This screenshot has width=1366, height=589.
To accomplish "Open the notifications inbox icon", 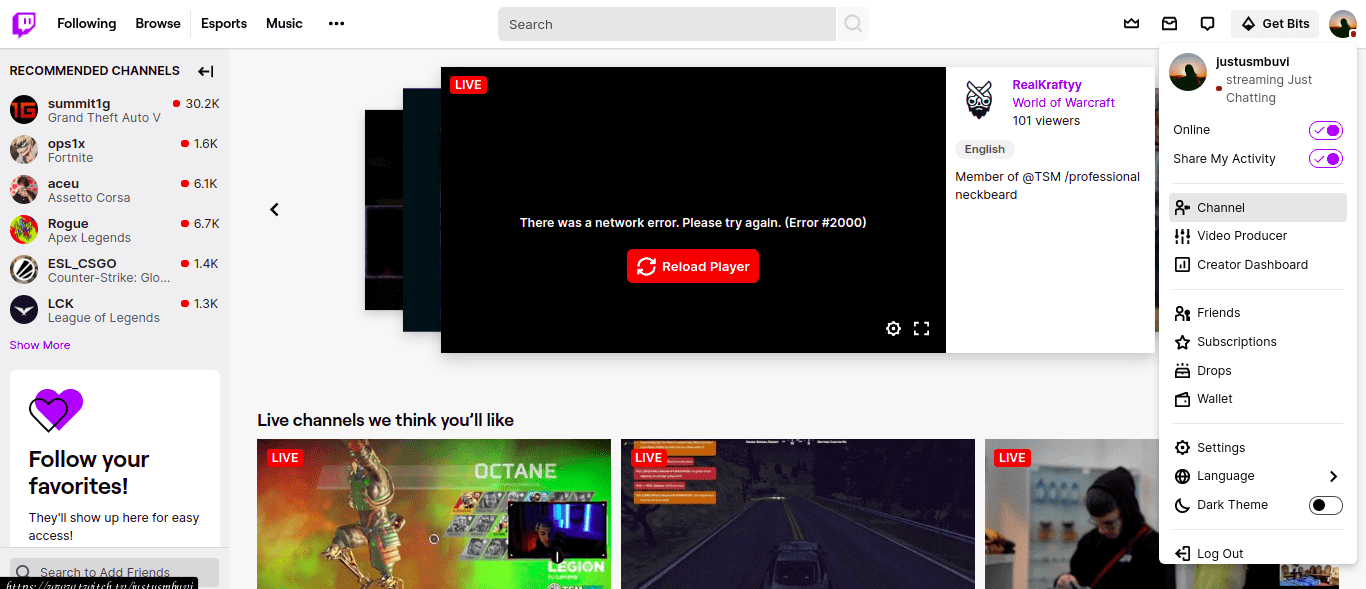I will click(1169, 24).
